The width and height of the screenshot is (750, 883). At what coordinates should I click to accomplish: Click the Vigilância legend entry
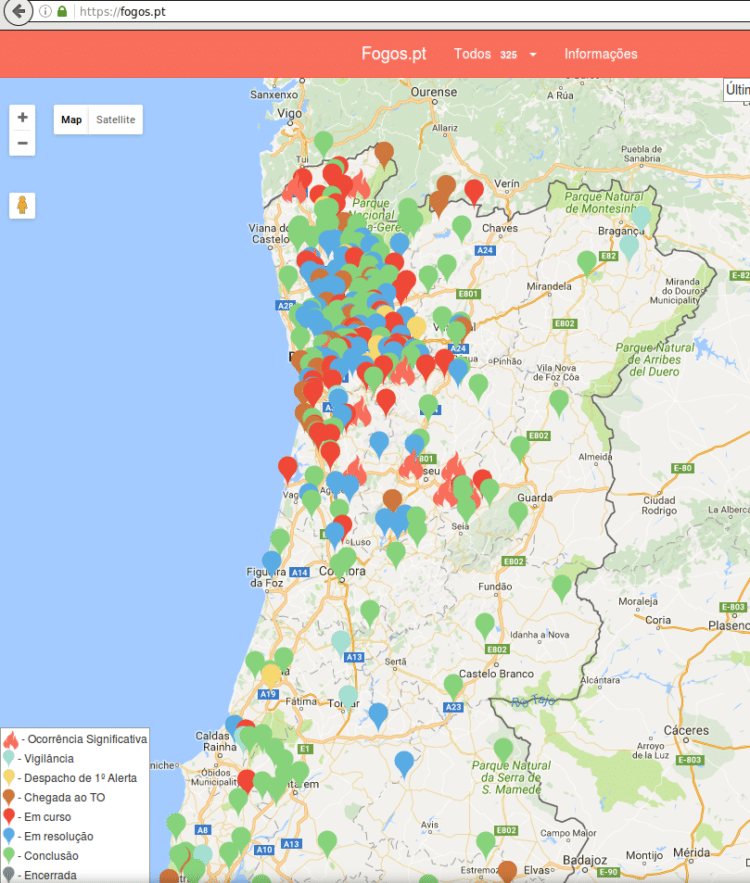[38, 759]
